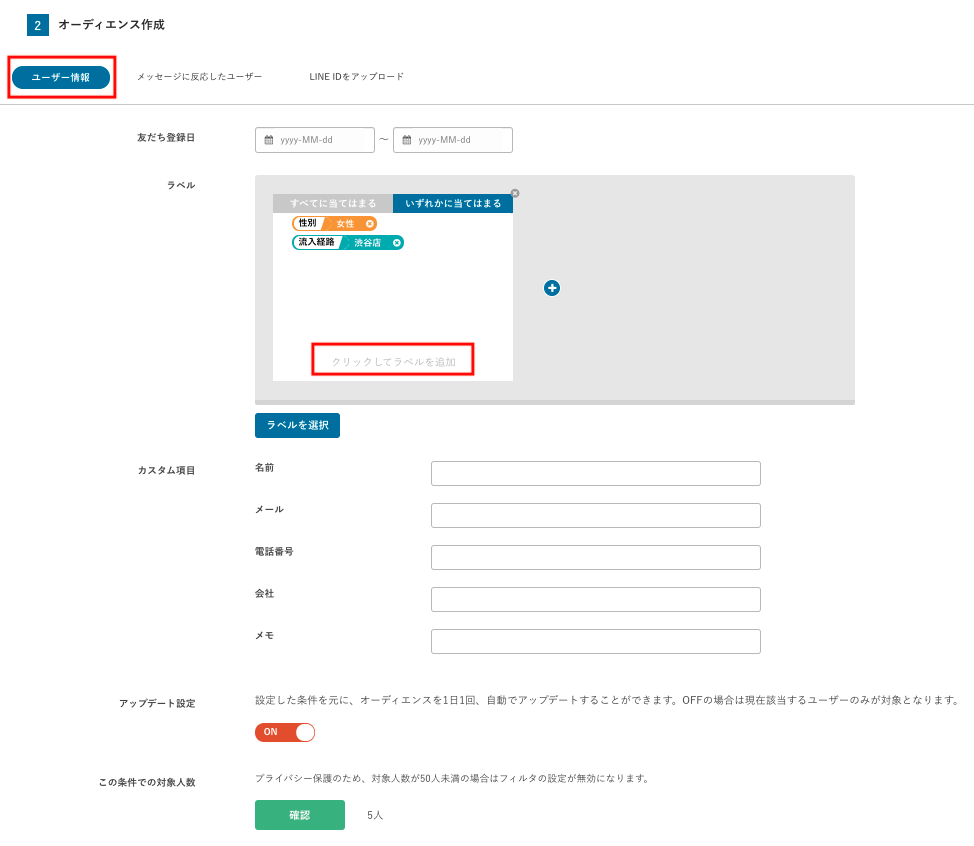Remove the 渋谷店 label tag

pyautogui.click(x=396, y=243)
